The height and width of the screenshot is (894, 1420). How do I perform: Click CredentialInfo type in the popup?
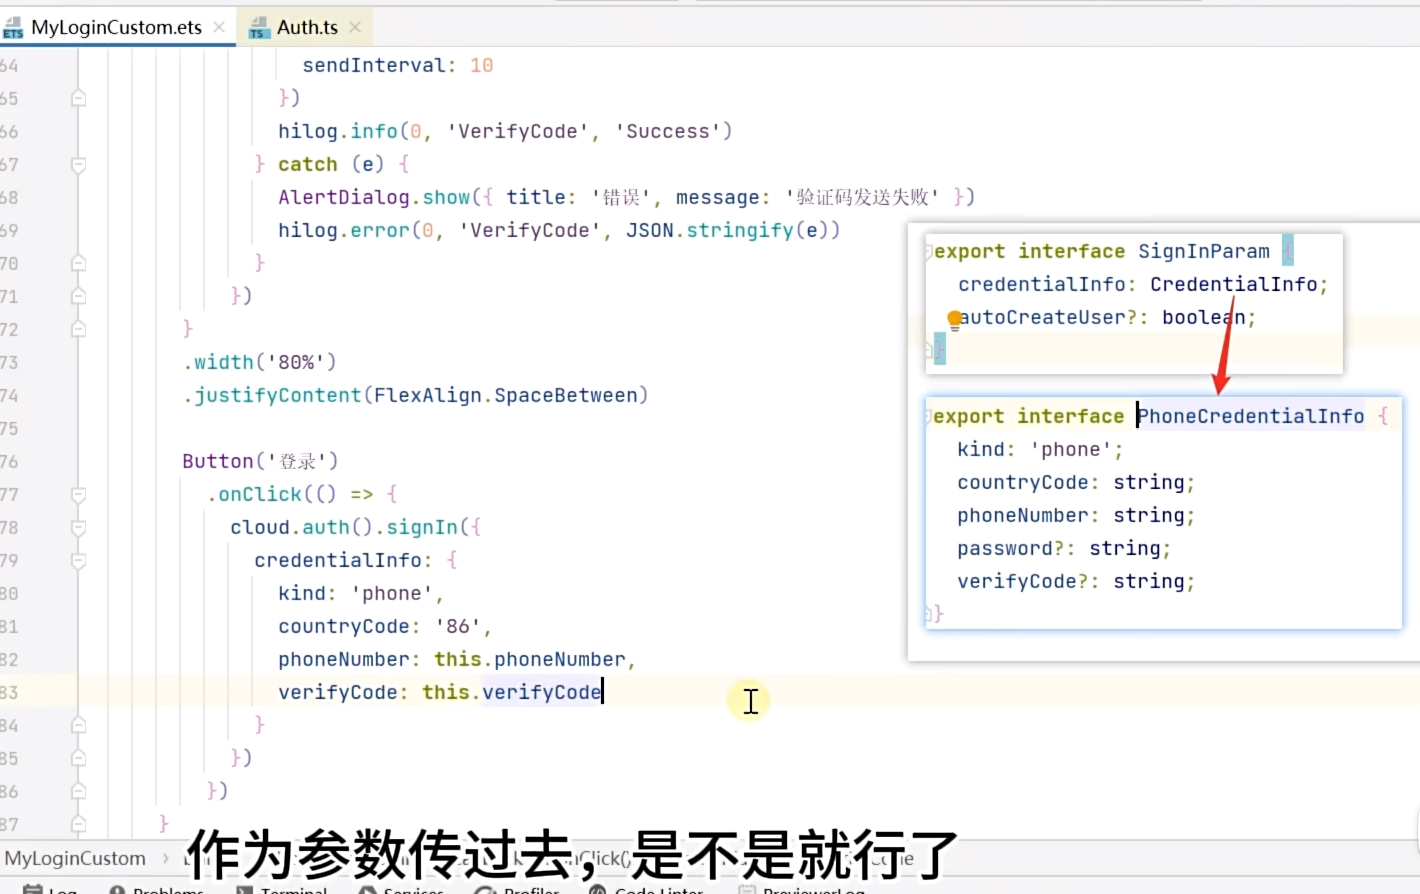click(1234, 284)
